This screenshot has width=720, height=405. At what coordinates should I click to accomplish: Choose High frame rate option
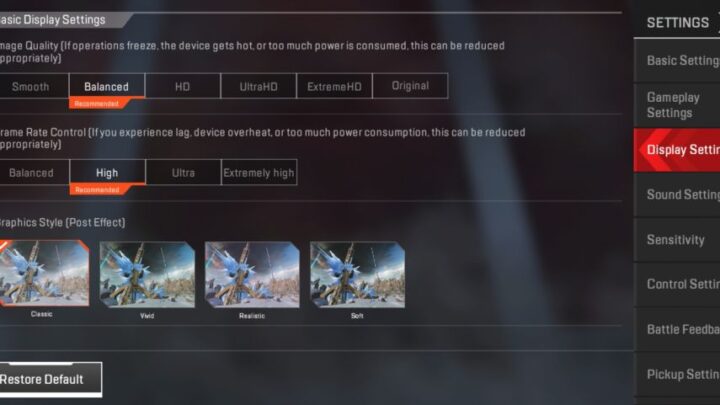pyautogui.click(x=107, y=172)
